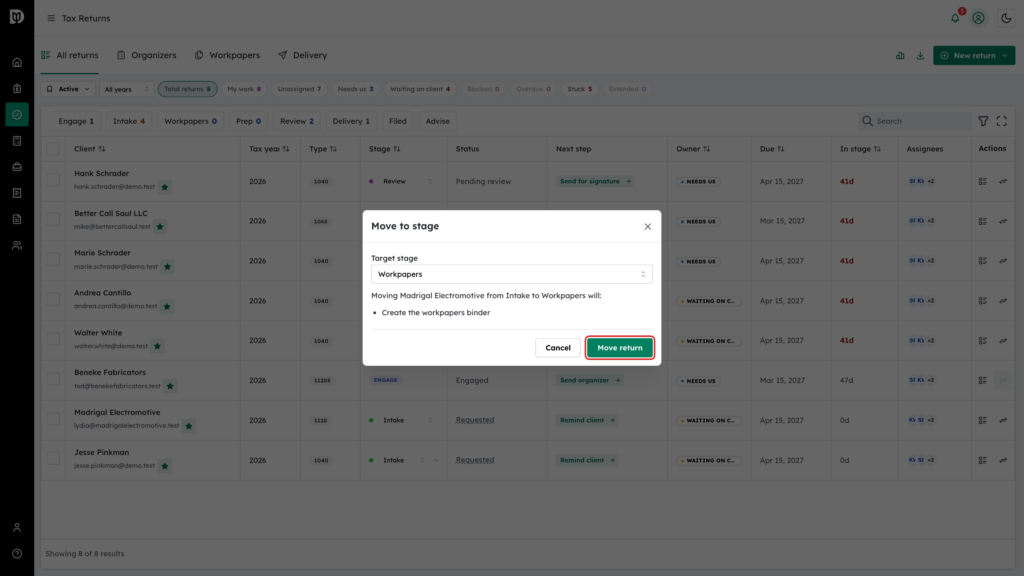Click Send organizer for Beneke Fabricators
1024x576 pixels.
tap(590, 381)
